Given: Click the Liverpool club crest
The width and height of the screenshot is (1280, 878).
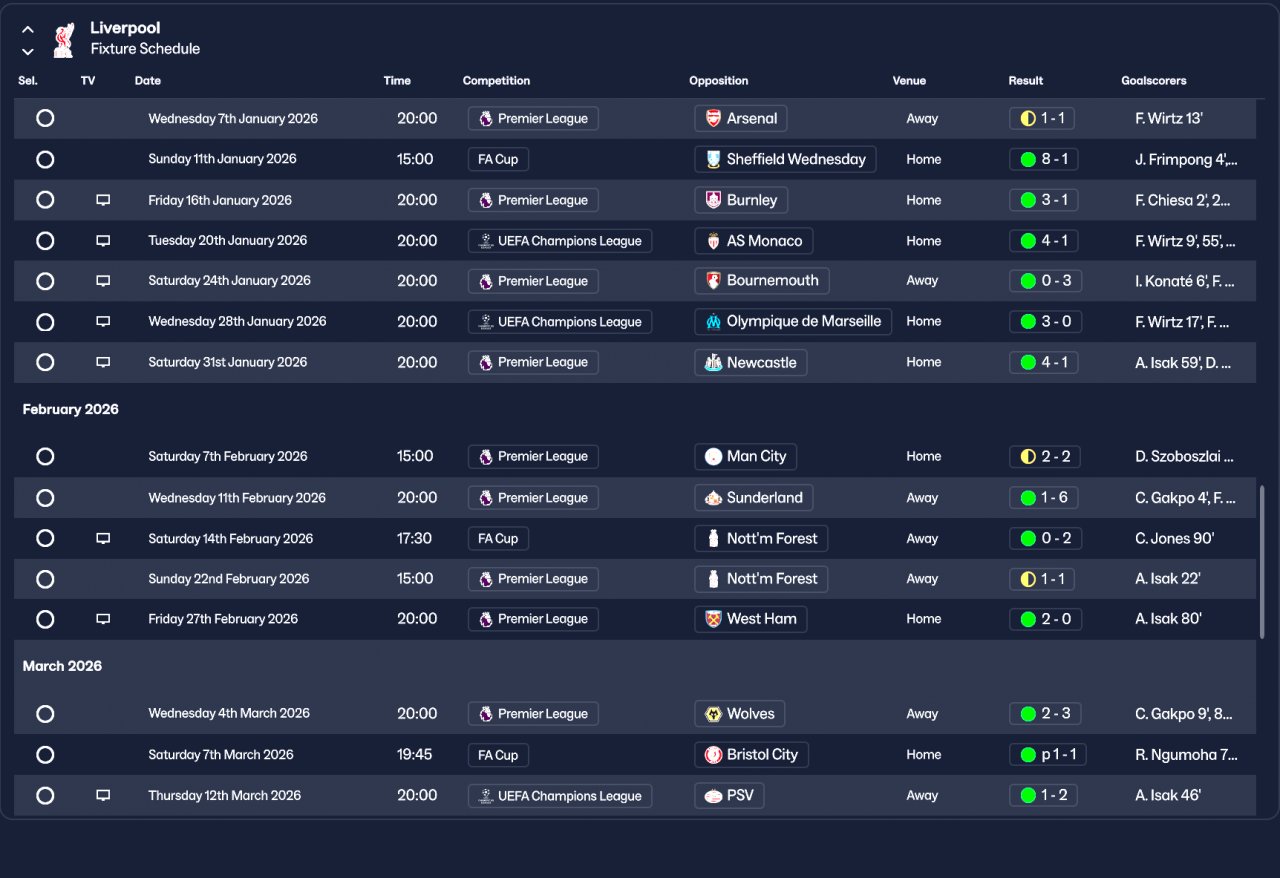Looking at the screenshot, I should click(x=64, y=39).
